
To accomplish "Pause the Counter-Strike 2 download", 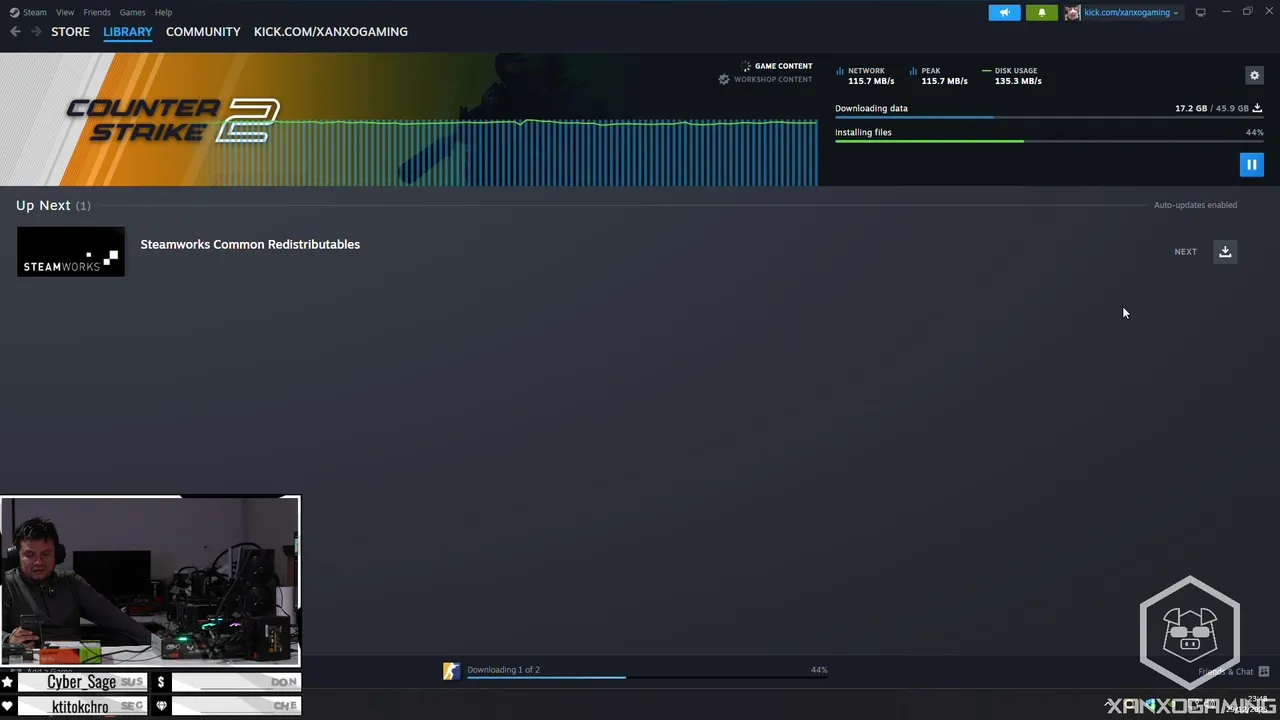I will [x=1251, y=165].
